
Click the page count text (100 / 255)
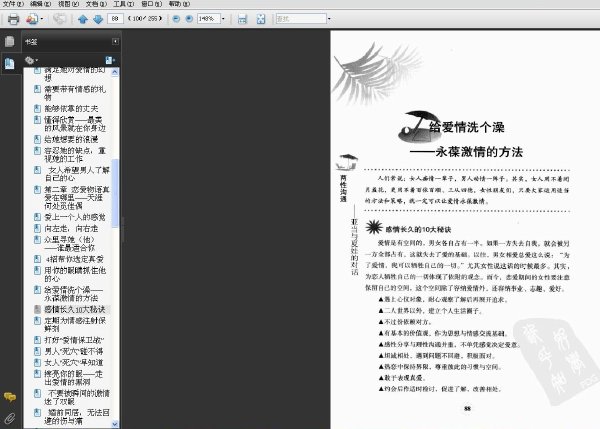(x=145, y=18)
